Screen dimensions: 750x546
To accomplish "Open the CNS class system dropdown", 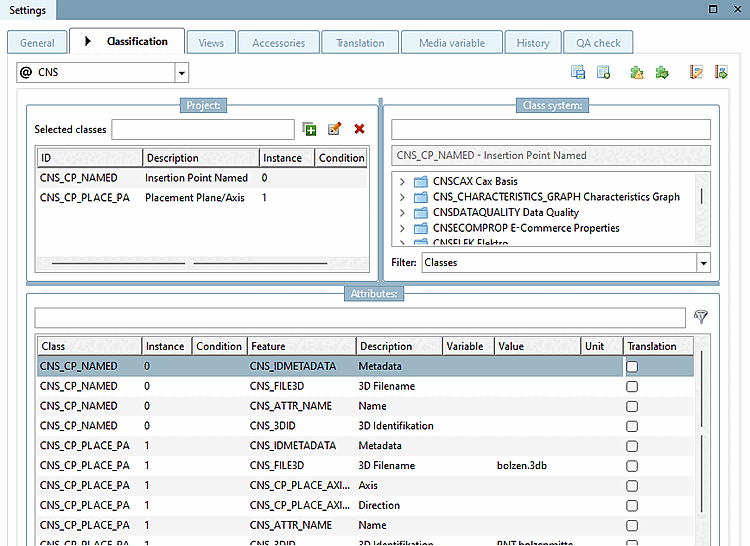I will pos(181,73).
